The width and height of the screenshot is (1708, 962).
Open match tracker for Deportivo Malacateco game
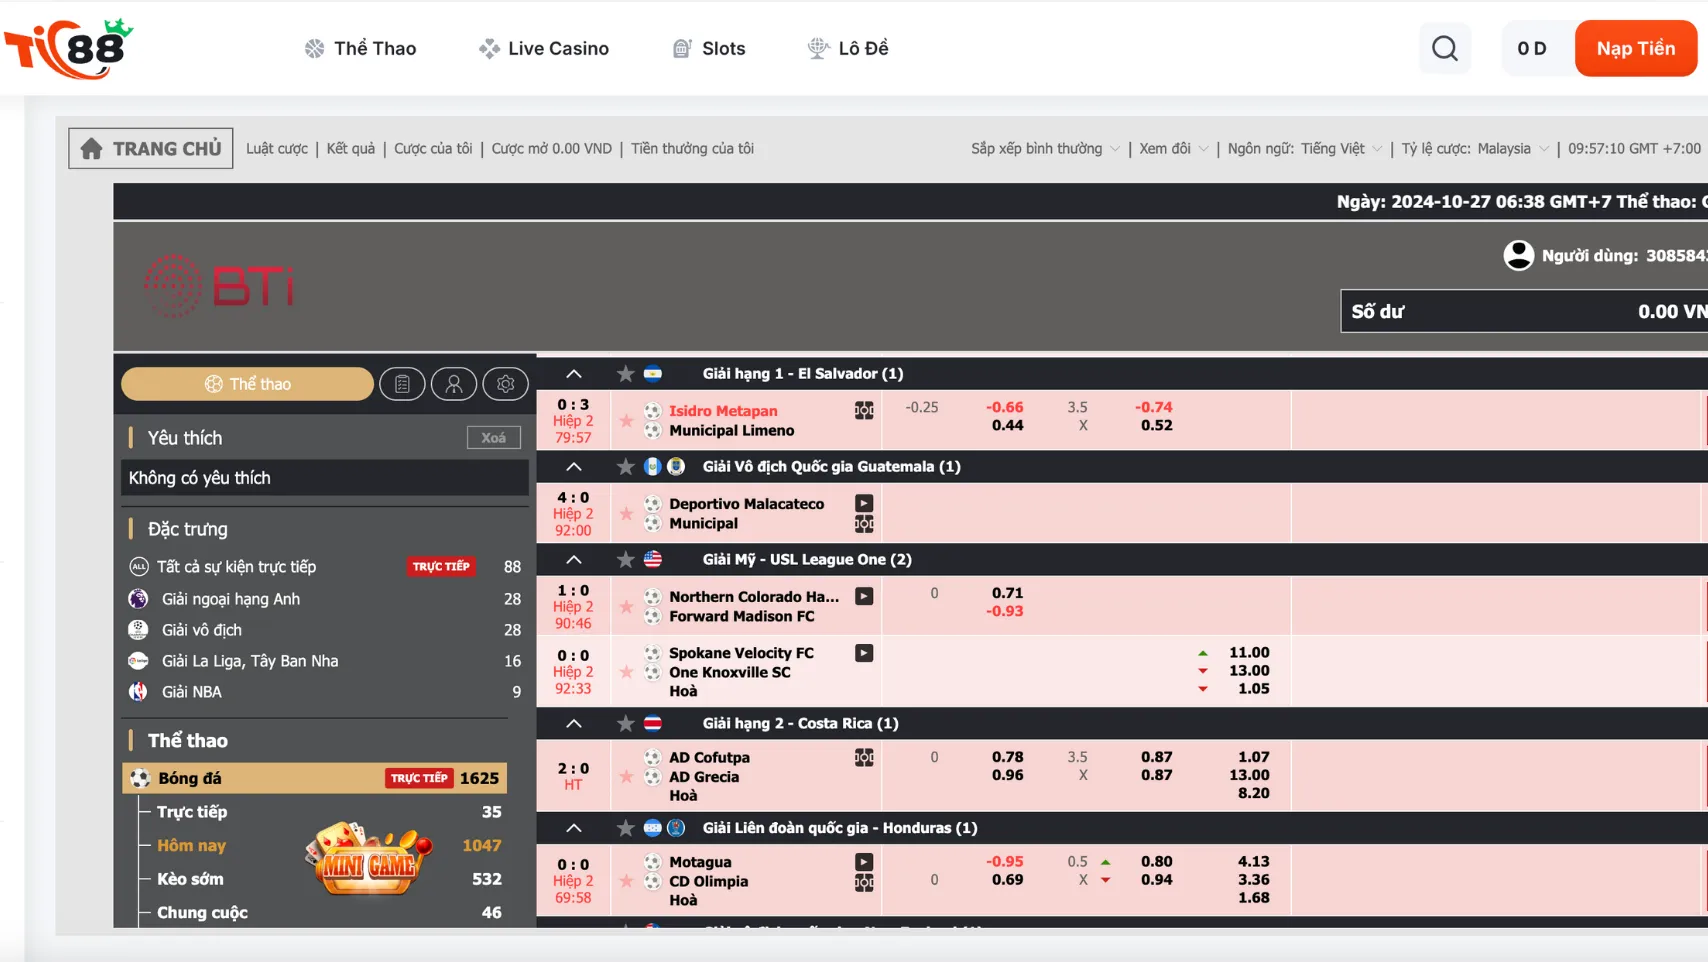864,523
